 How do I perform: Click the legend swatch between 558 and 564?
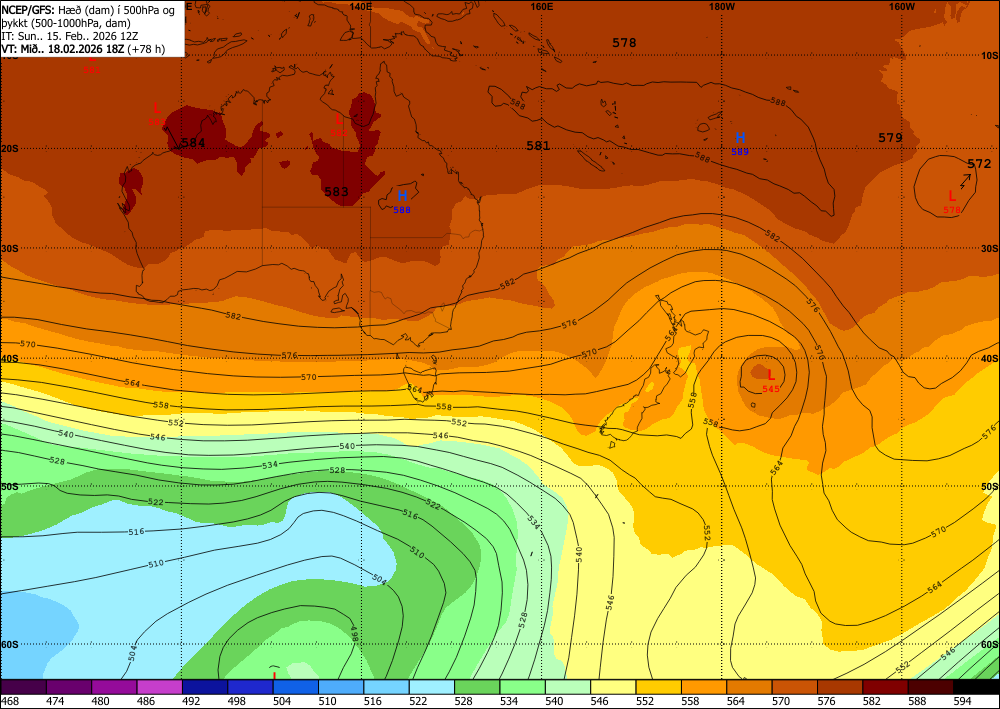point(703,687)
